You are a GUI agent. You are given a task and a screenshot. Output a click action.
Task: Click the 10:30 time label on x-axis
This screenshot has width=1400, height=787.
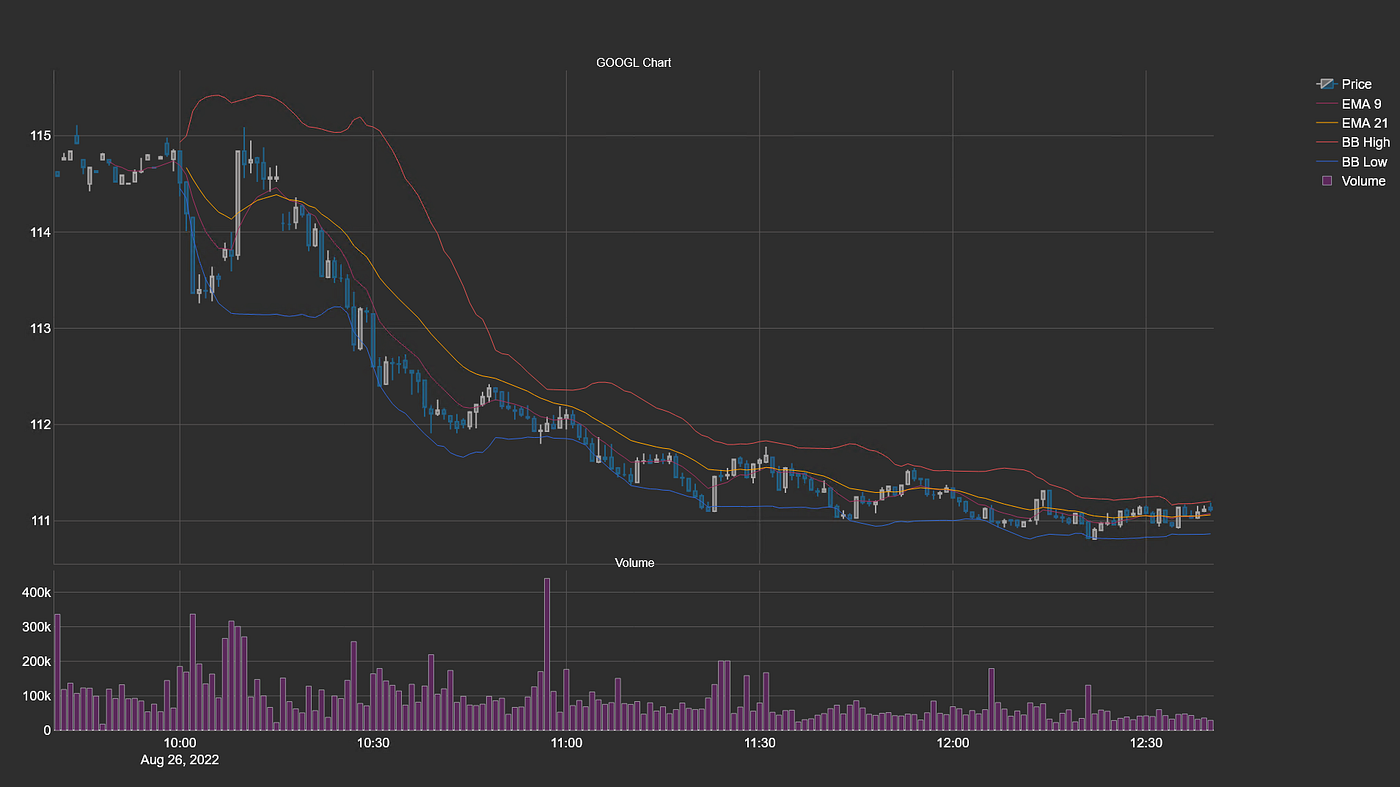pyautogui.click(x=373, y=743)
